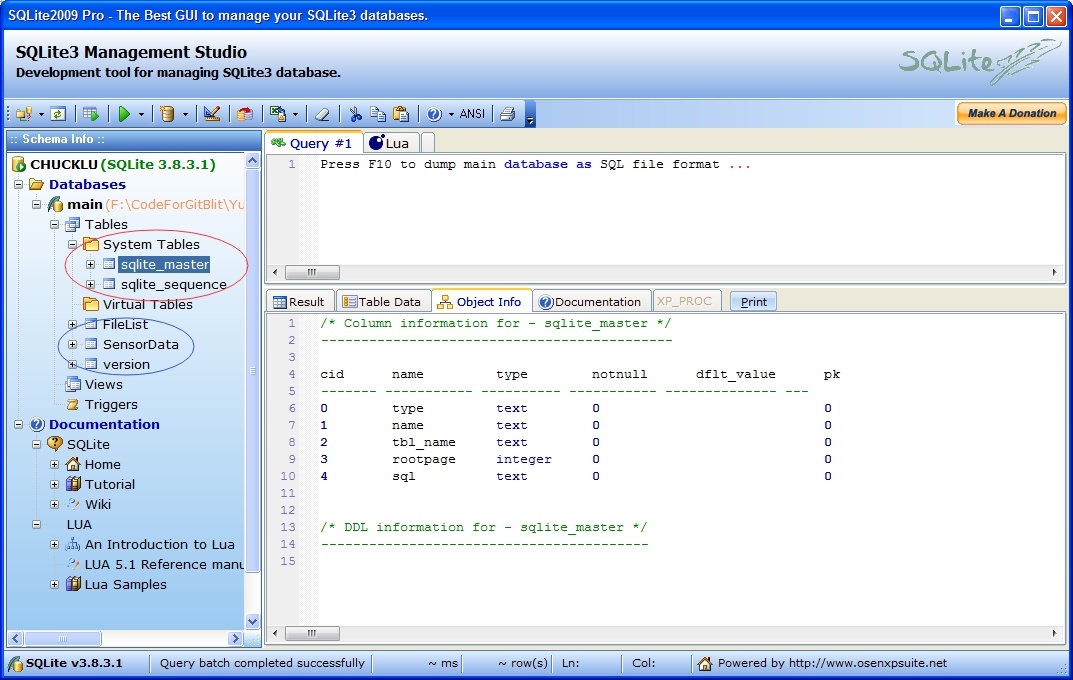Click the scissors cut icon
This screenshot has height=680, width=1073.
(355, 114)
